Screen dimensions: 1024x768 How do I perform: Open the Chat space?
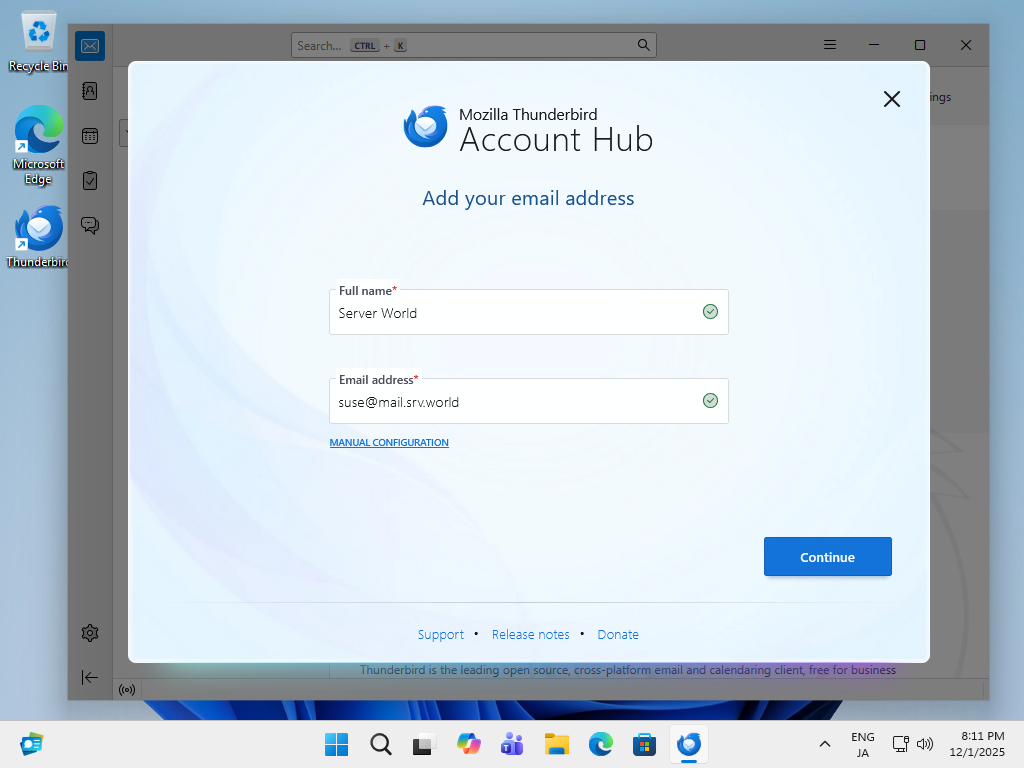pyautogui.click(x=90, y=225)
